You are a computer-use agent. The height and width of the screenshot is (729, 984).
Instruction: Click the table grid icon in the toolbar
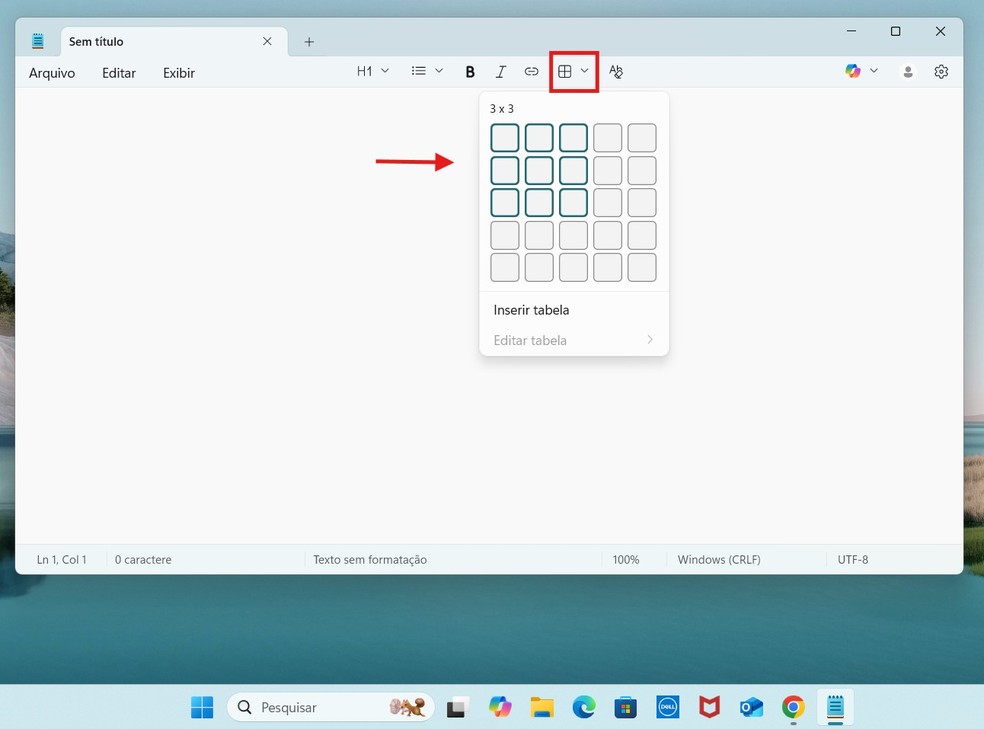(564, 72)
